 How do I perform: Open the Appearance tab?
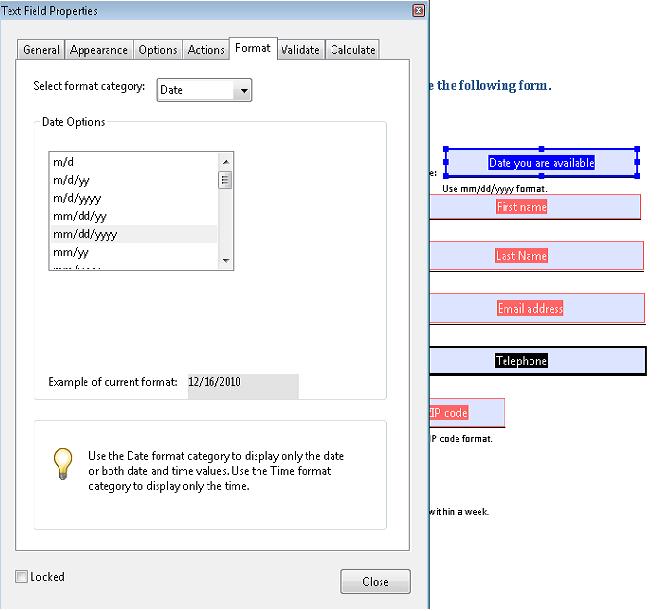[99, 50]
